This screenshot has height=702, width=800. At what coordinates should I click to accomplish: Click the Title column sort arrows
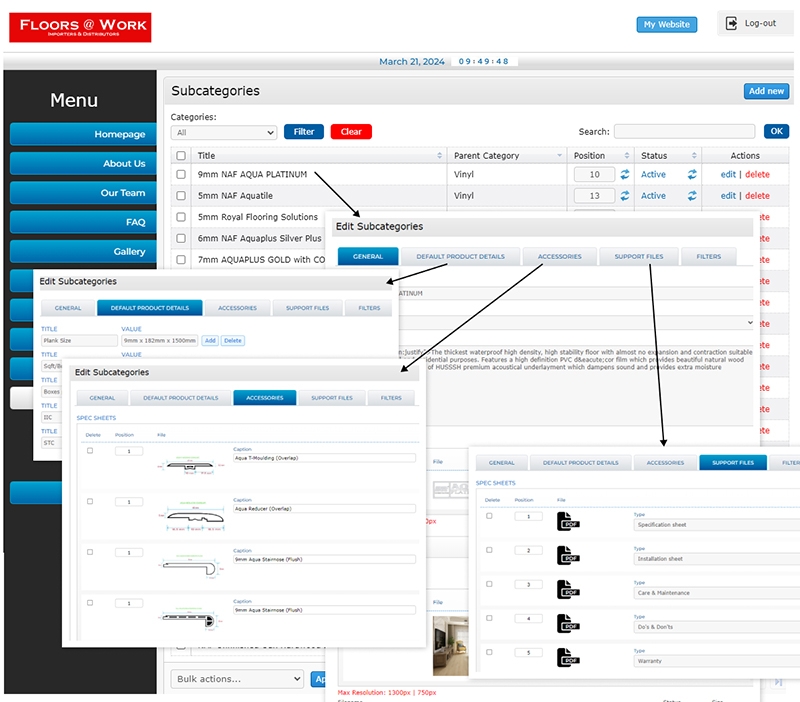(x=440, y=156)
